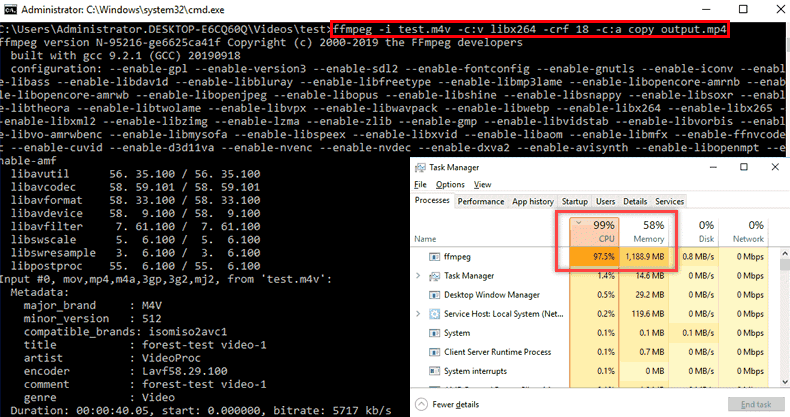Switch to the Processes tab
This screenshot has height=417, width=790.
432,200
